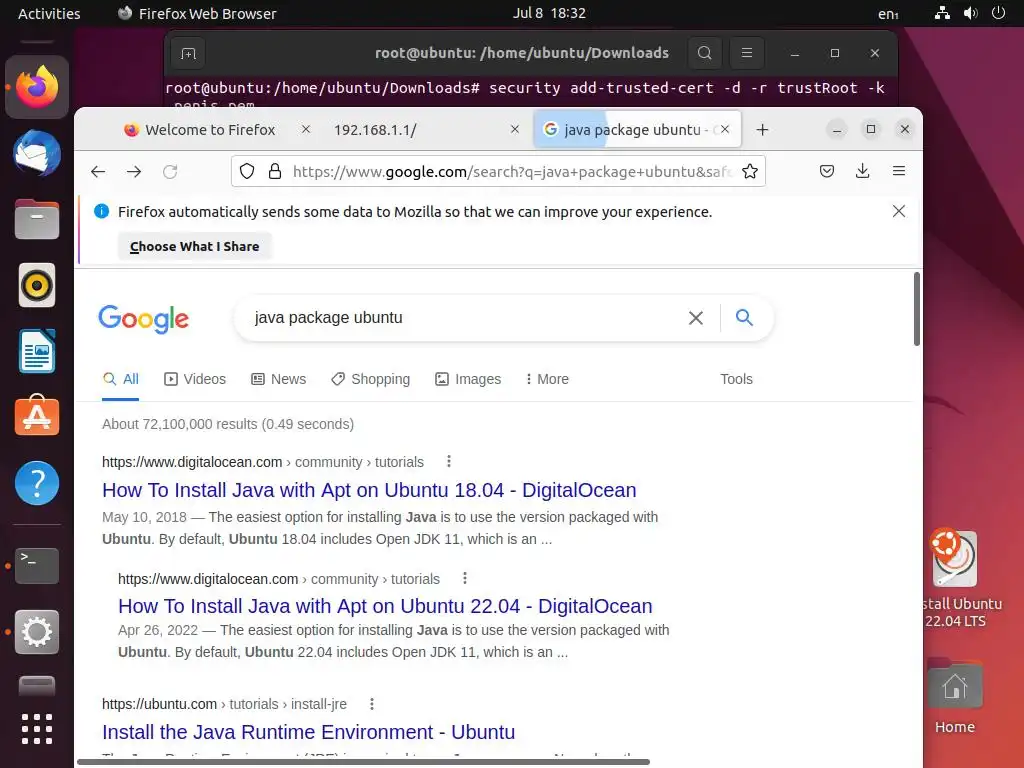Image resolution: width=1024 pixels, height=768 pixels.
Task: Open Install the Java Runtime Environment link
Action: (x=308, y=732)
